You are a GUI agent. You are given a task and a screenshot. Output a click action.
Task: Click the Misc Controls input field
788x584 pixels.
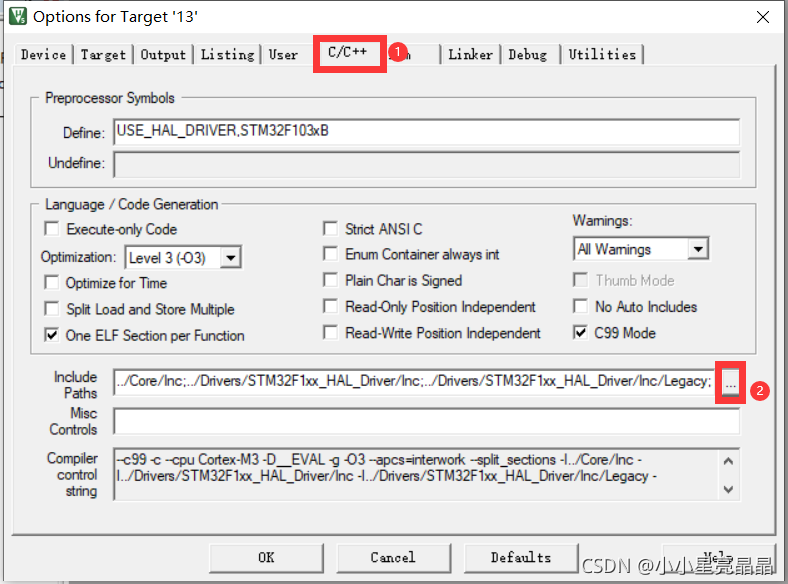click(426, 421)
